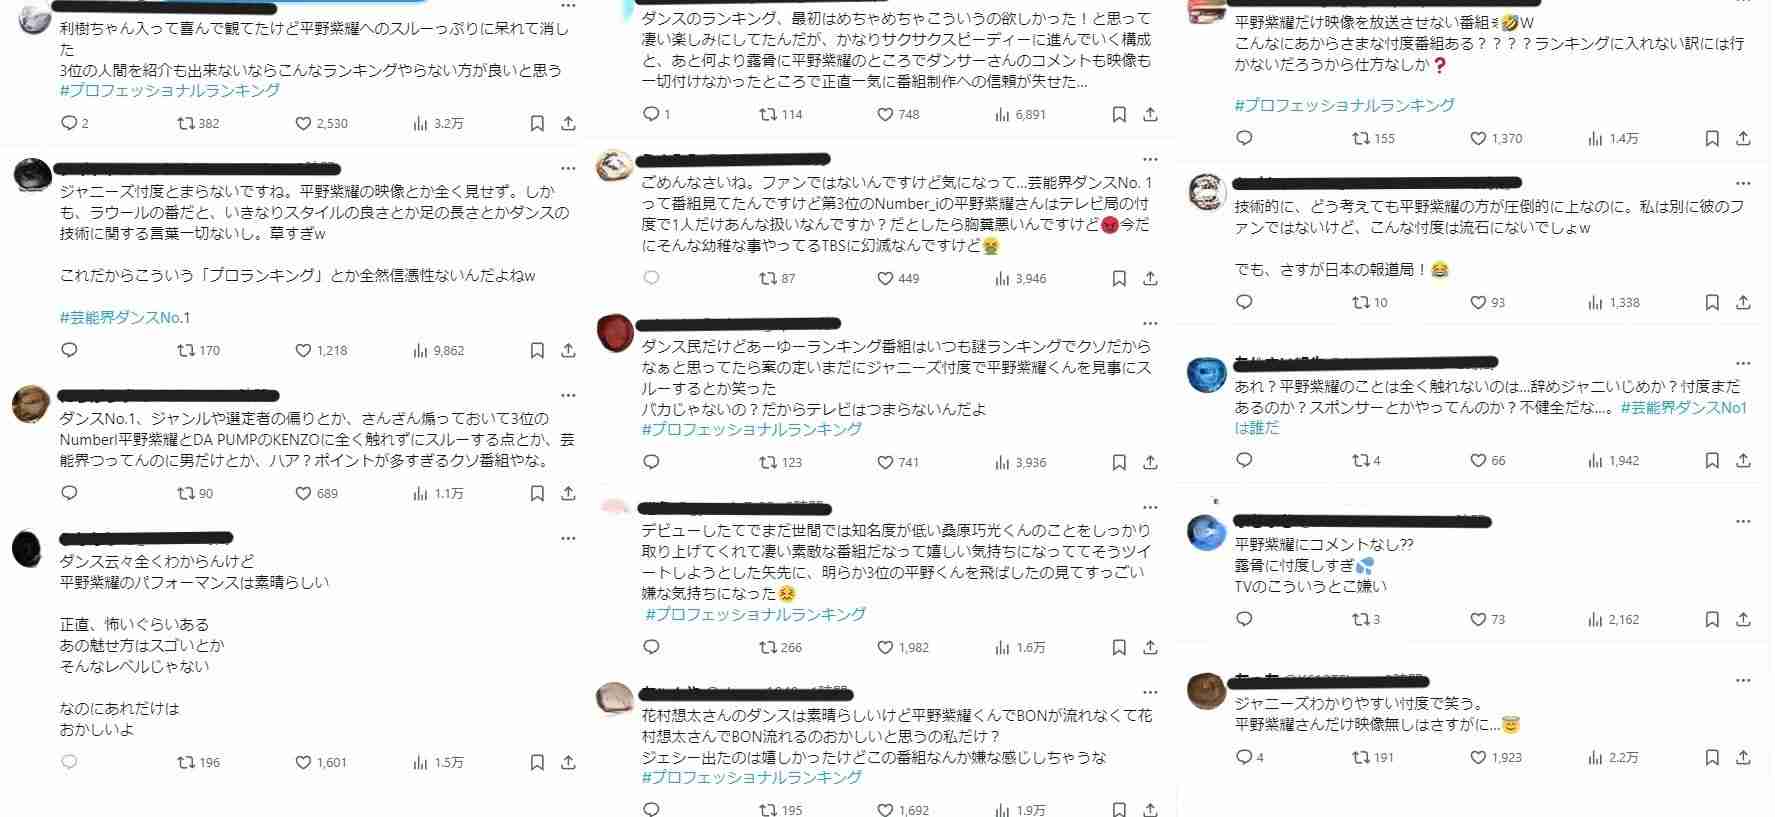Open replies on tweet with 2 comments

coord(75,124)
